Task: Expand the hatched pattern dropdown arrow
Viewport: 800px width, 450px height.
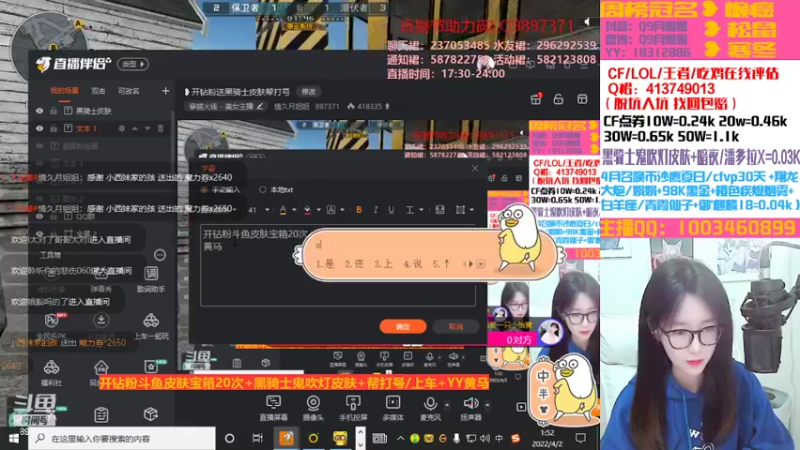Action: tap(471, 210)
